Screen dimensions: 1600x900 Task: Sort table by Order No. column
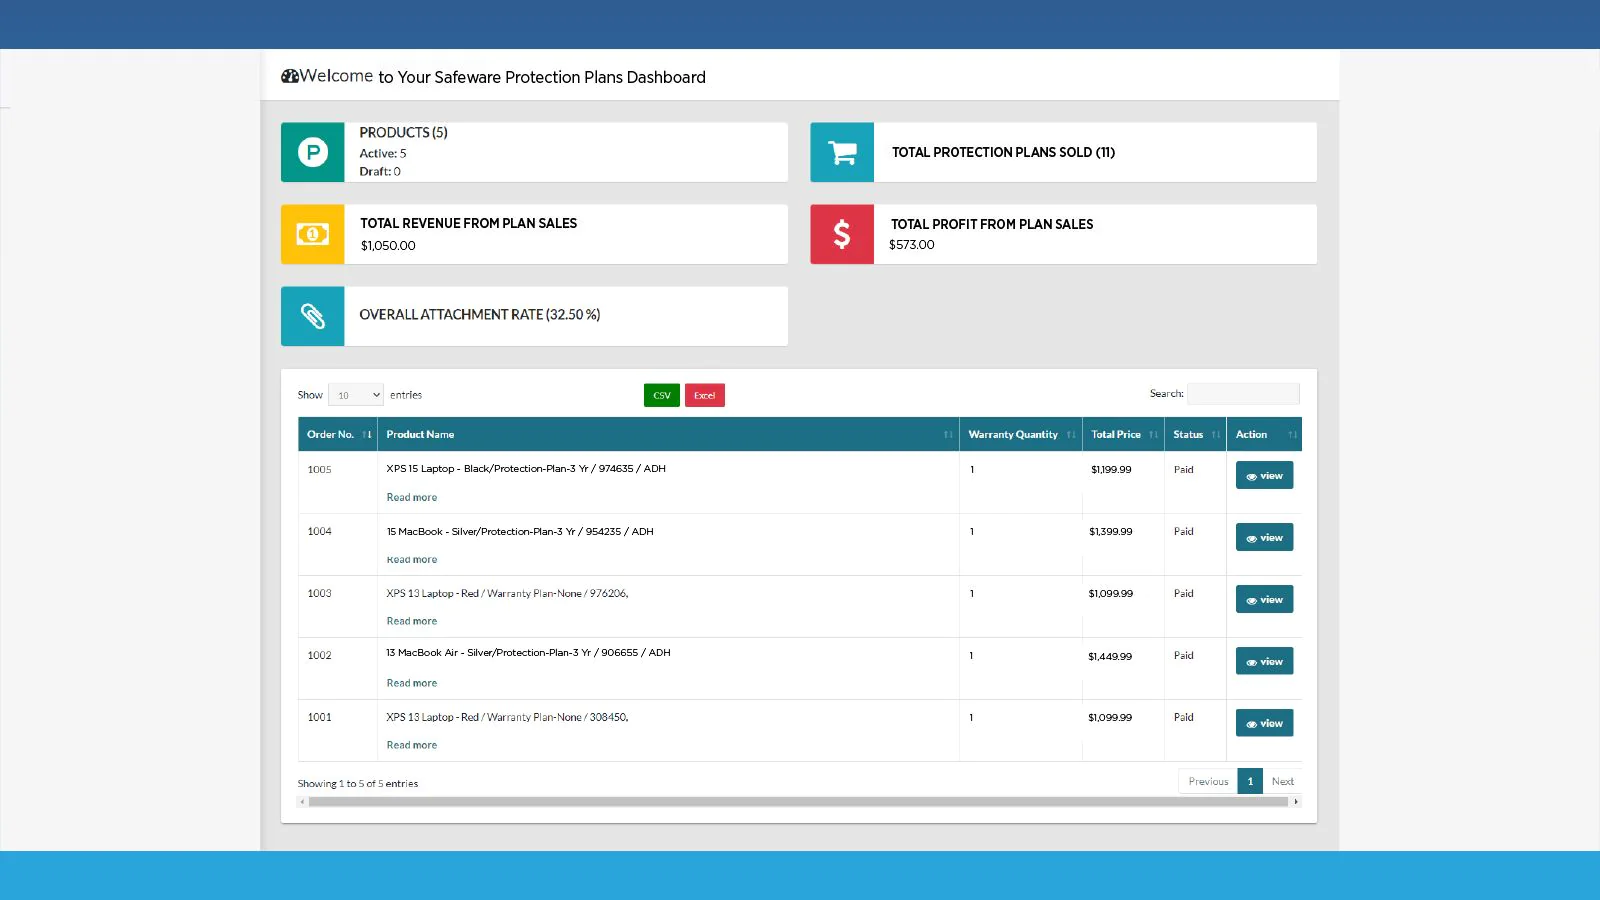[x=337, y=434]
